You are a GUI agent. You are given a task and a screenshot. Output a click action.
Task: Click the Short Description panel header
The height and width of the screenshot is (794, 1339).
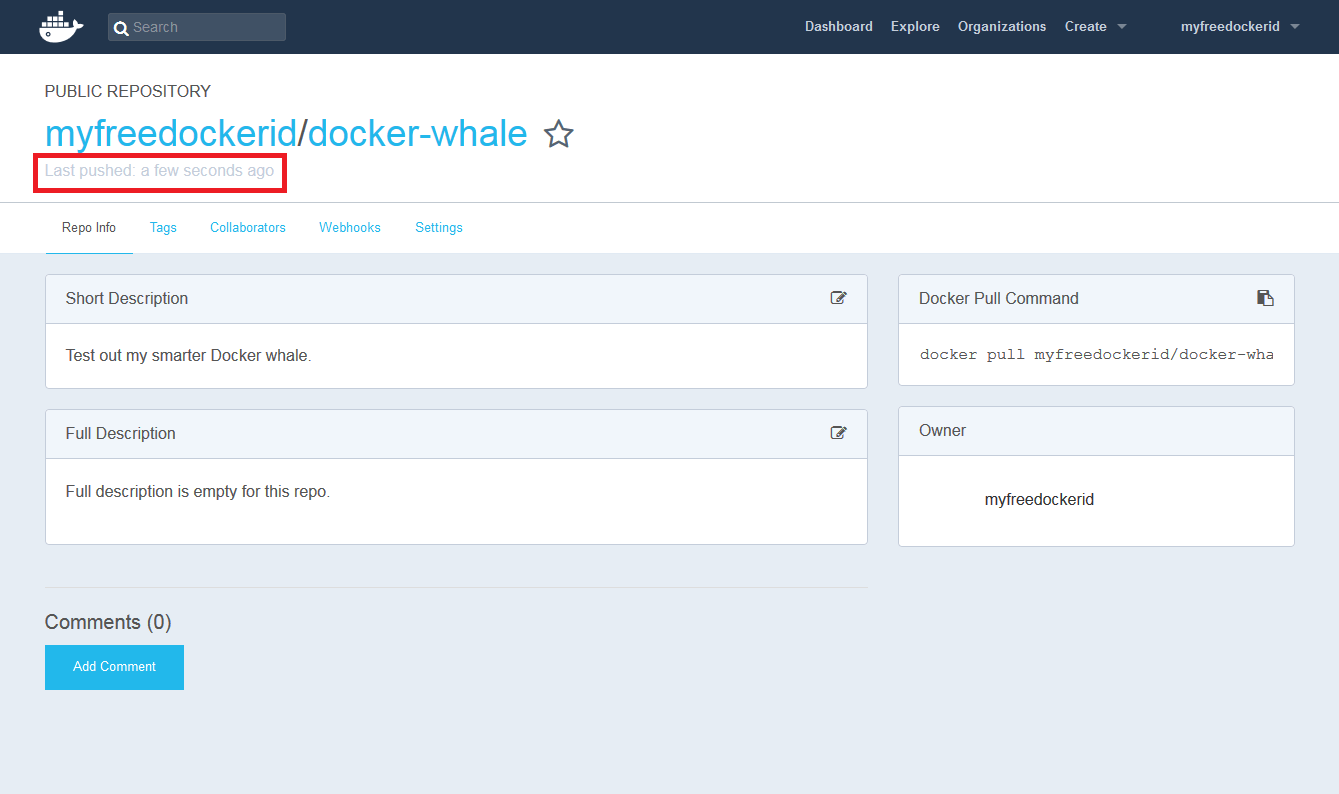(456, 299)
